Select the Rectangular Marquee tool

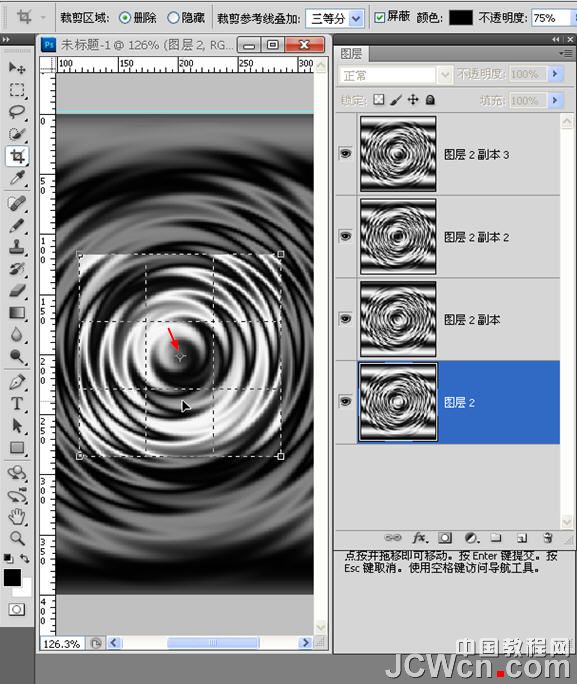coord(17,90)
